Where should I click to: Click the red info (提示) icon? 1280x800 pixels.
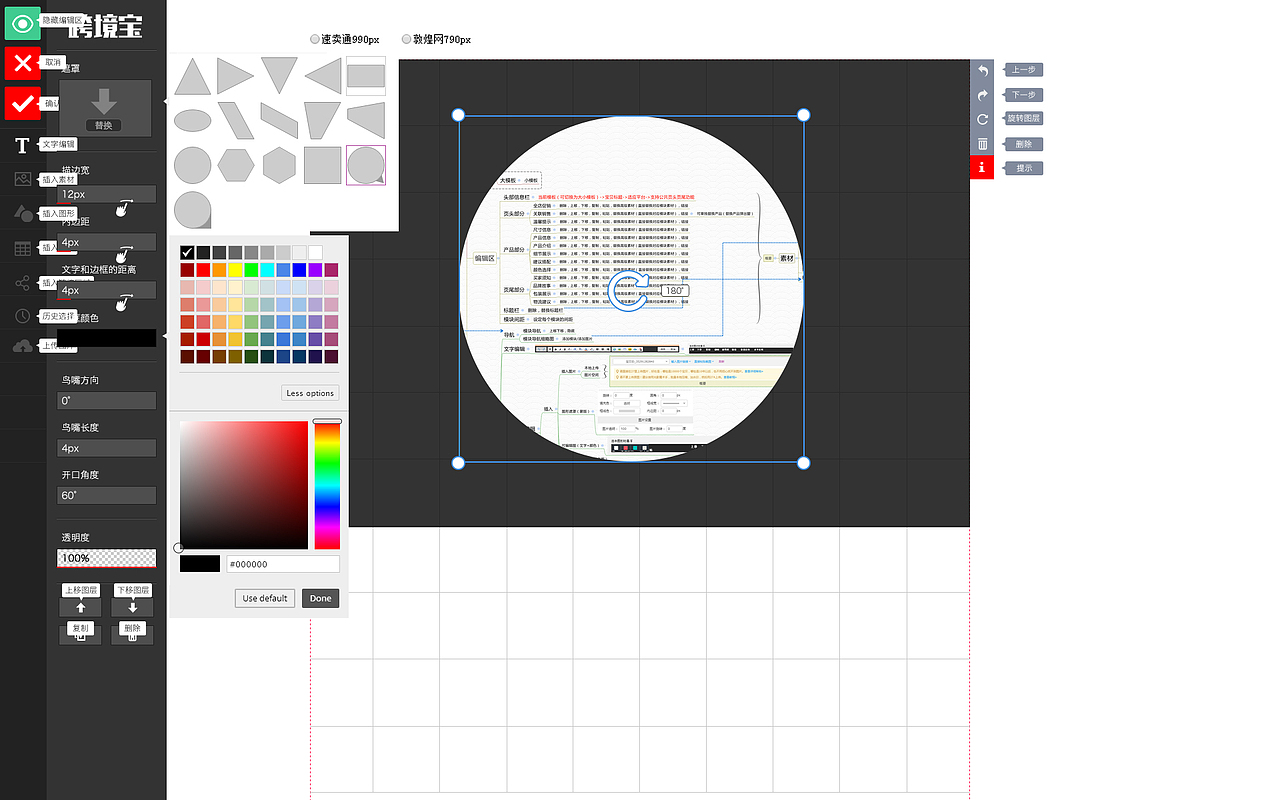(982, 168)
